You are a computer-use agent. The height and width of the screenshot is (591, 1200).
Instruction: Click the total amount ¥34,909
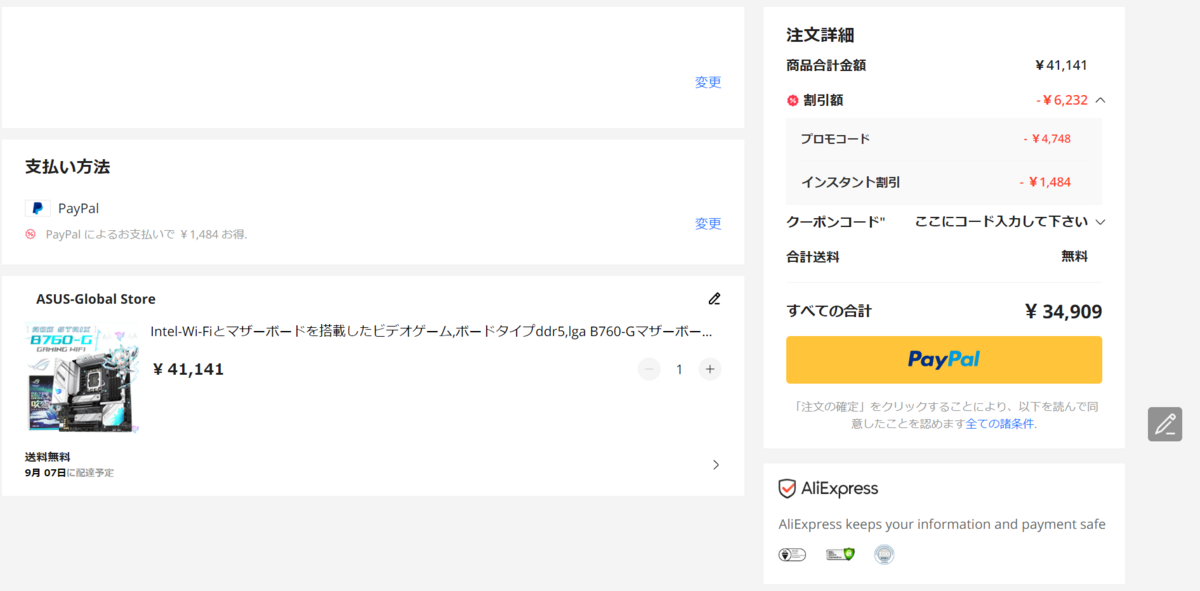click(1063, 311)
